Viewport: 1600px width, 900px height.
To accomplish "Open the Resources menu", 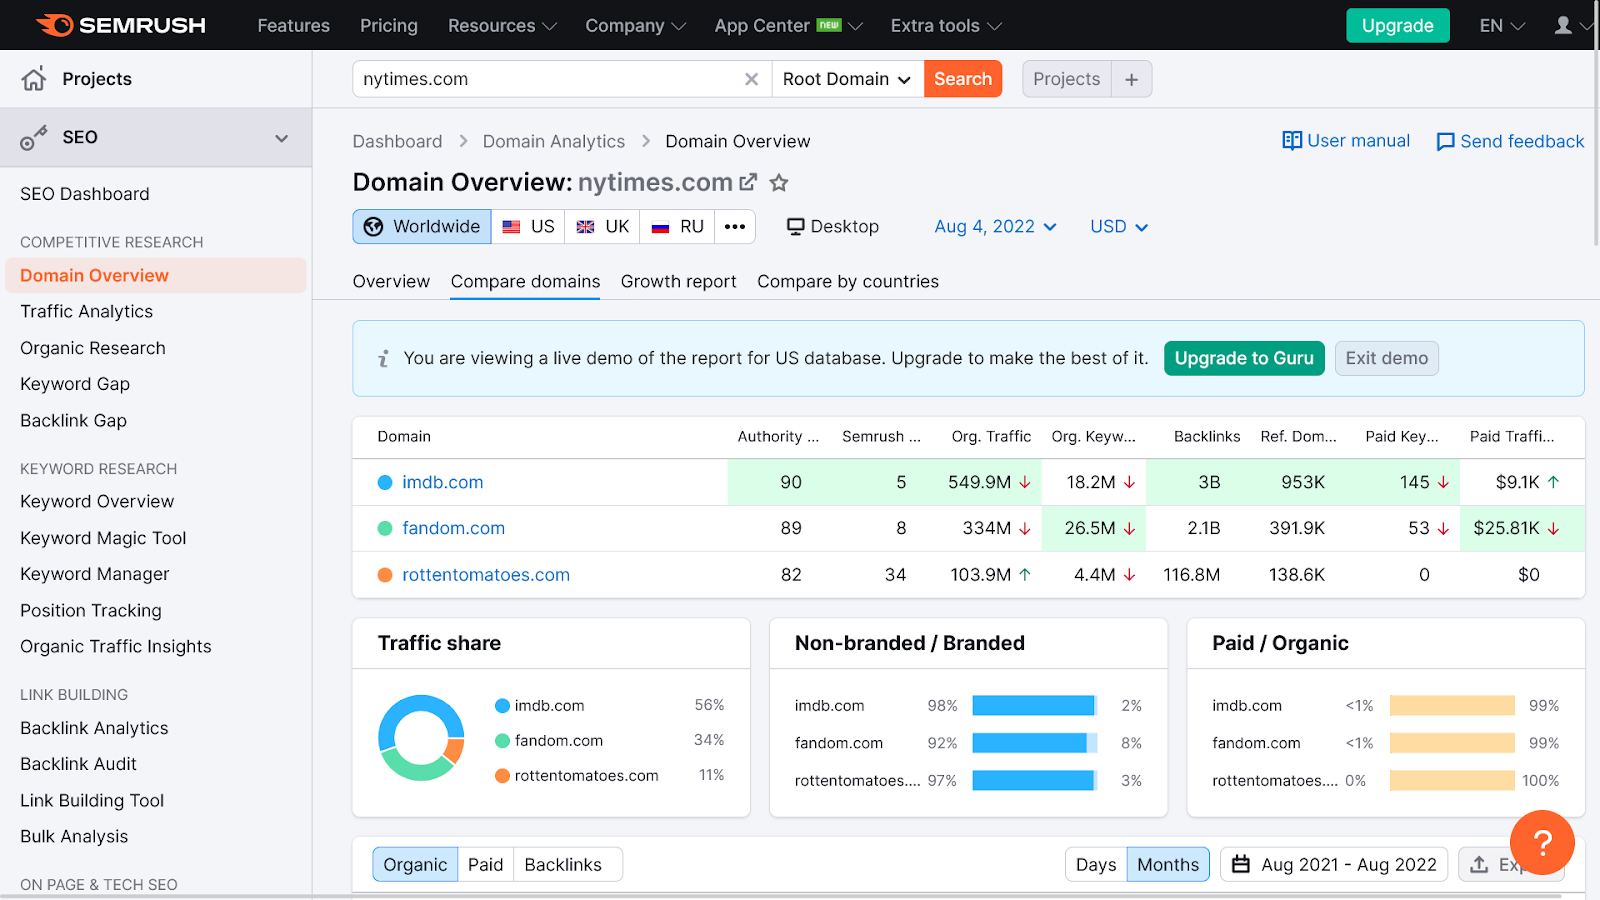I will pyautogui.click(x=502, y=26).
